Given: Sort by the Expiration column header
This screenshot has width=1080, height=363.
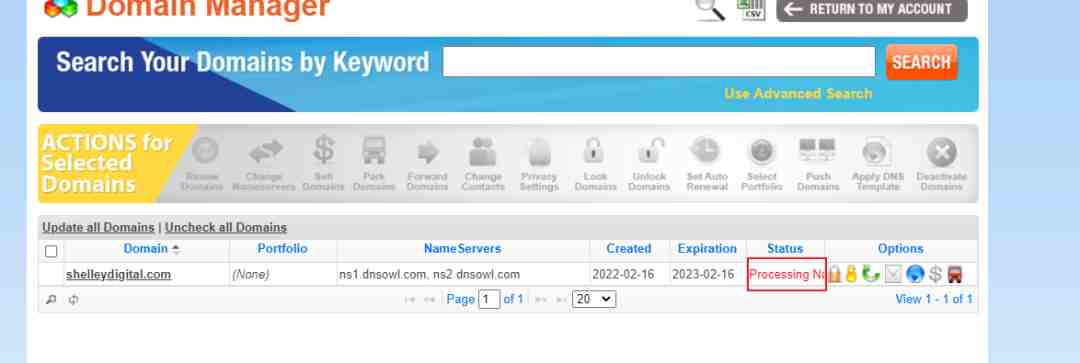Looking at the screenshot, I should click(x=707, y=249).
